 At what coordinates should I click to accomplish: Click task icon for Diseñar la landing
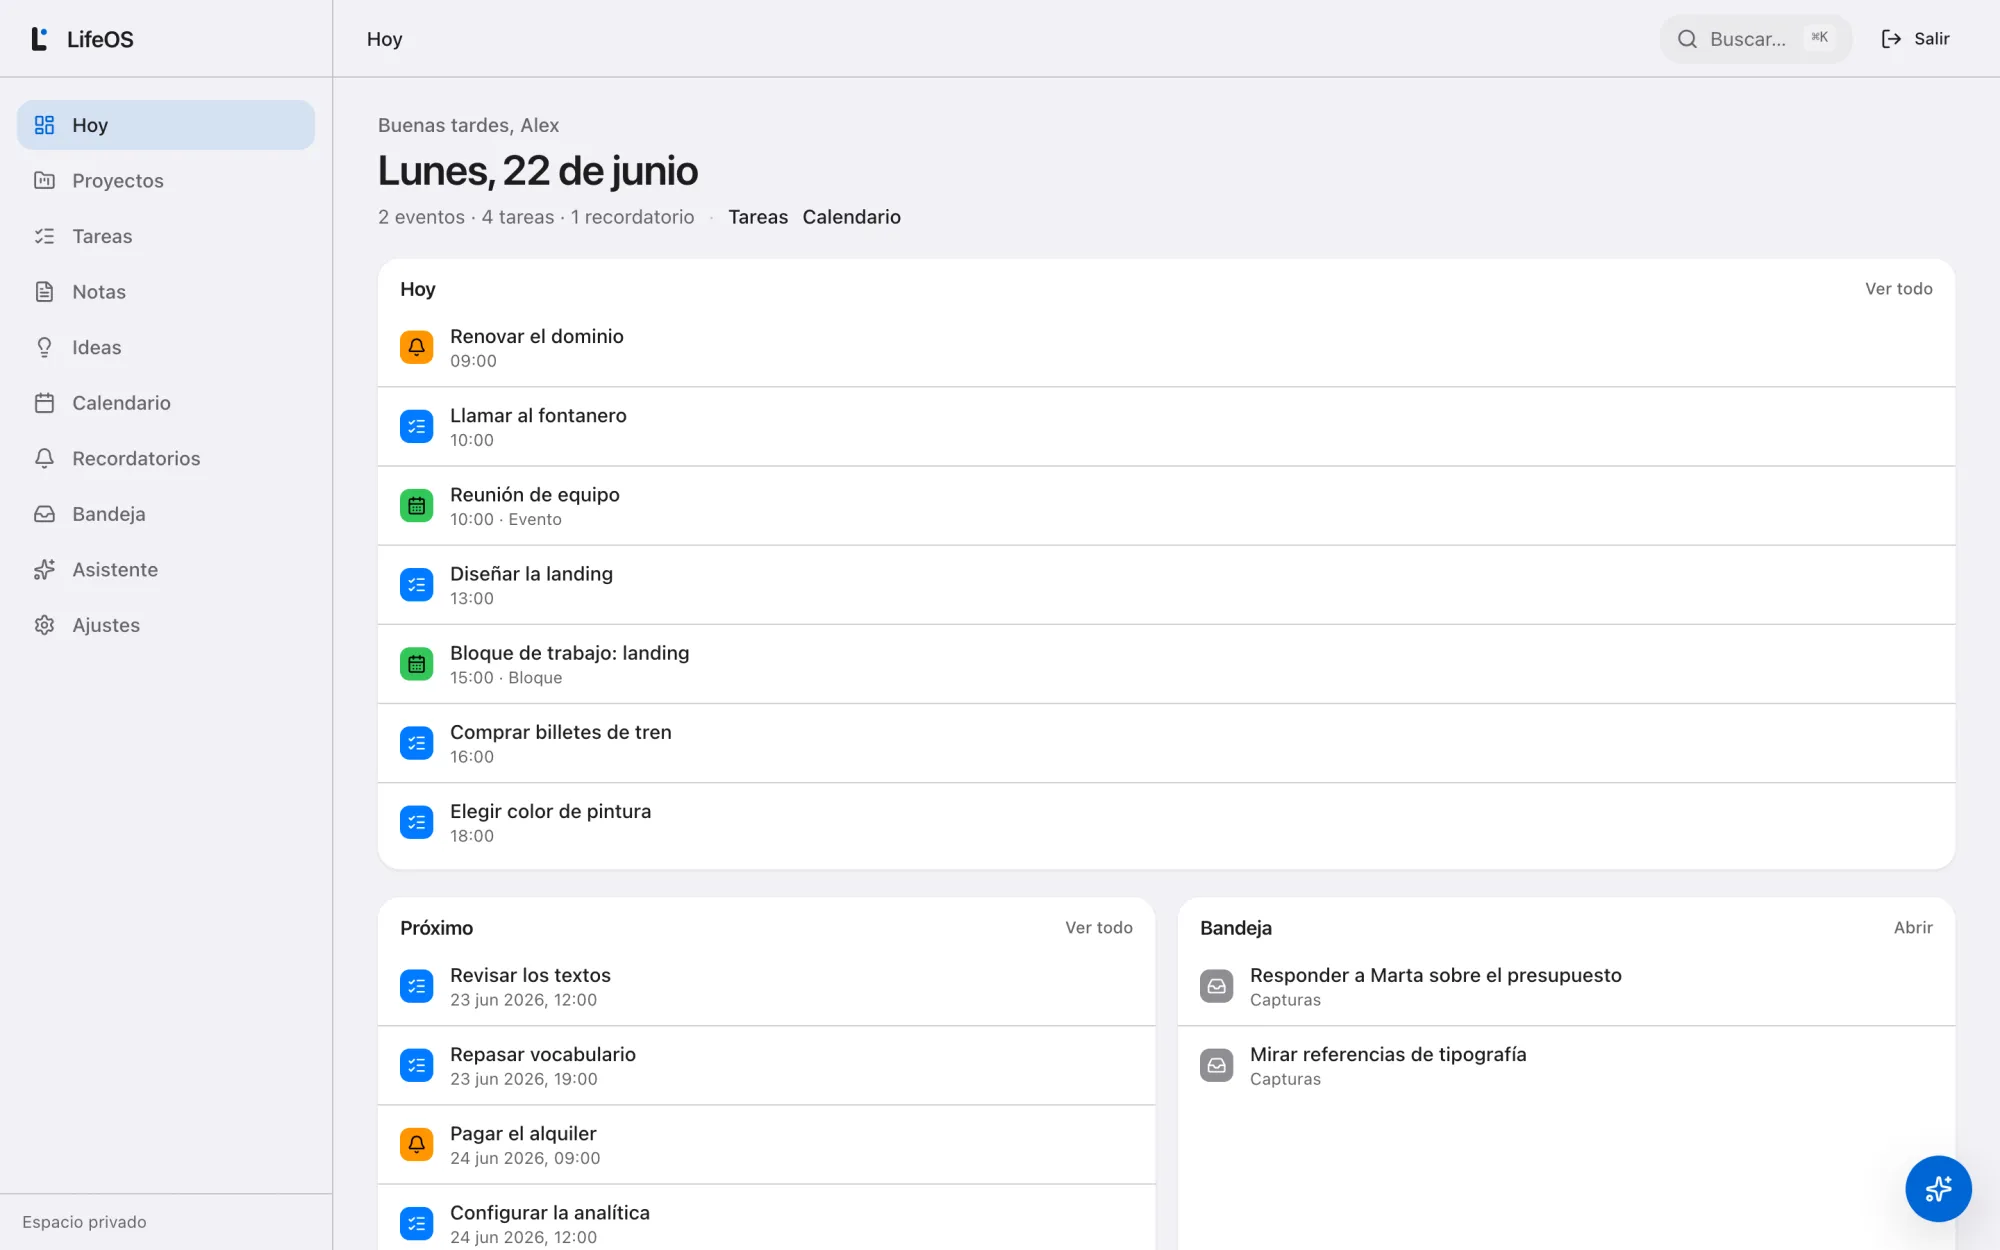(x=417, y=585)
